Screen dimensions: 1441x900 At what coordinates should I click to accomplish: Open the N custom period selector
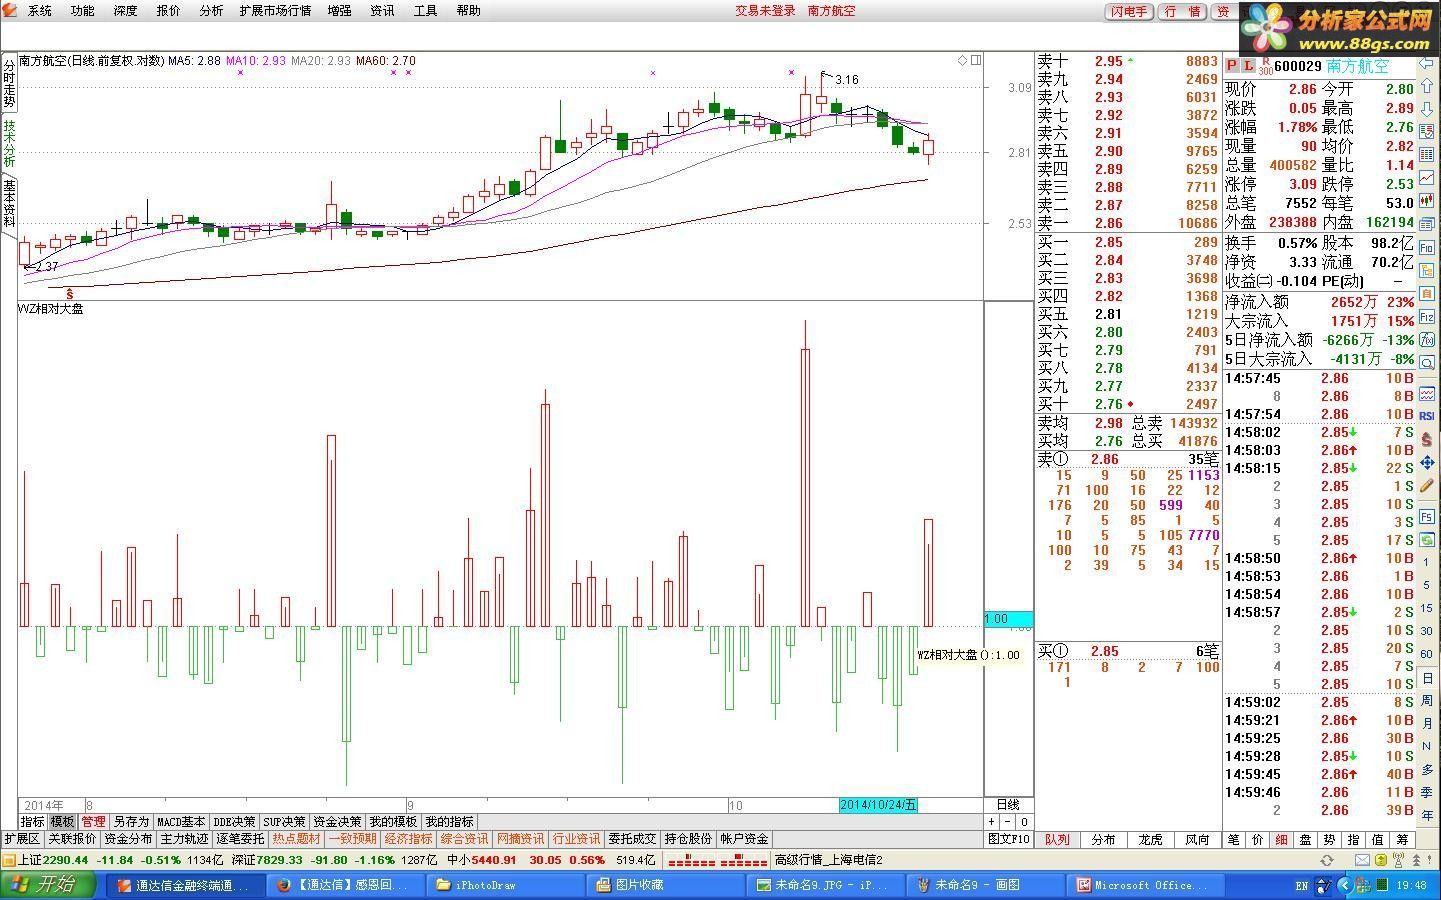pos(1427,745)
